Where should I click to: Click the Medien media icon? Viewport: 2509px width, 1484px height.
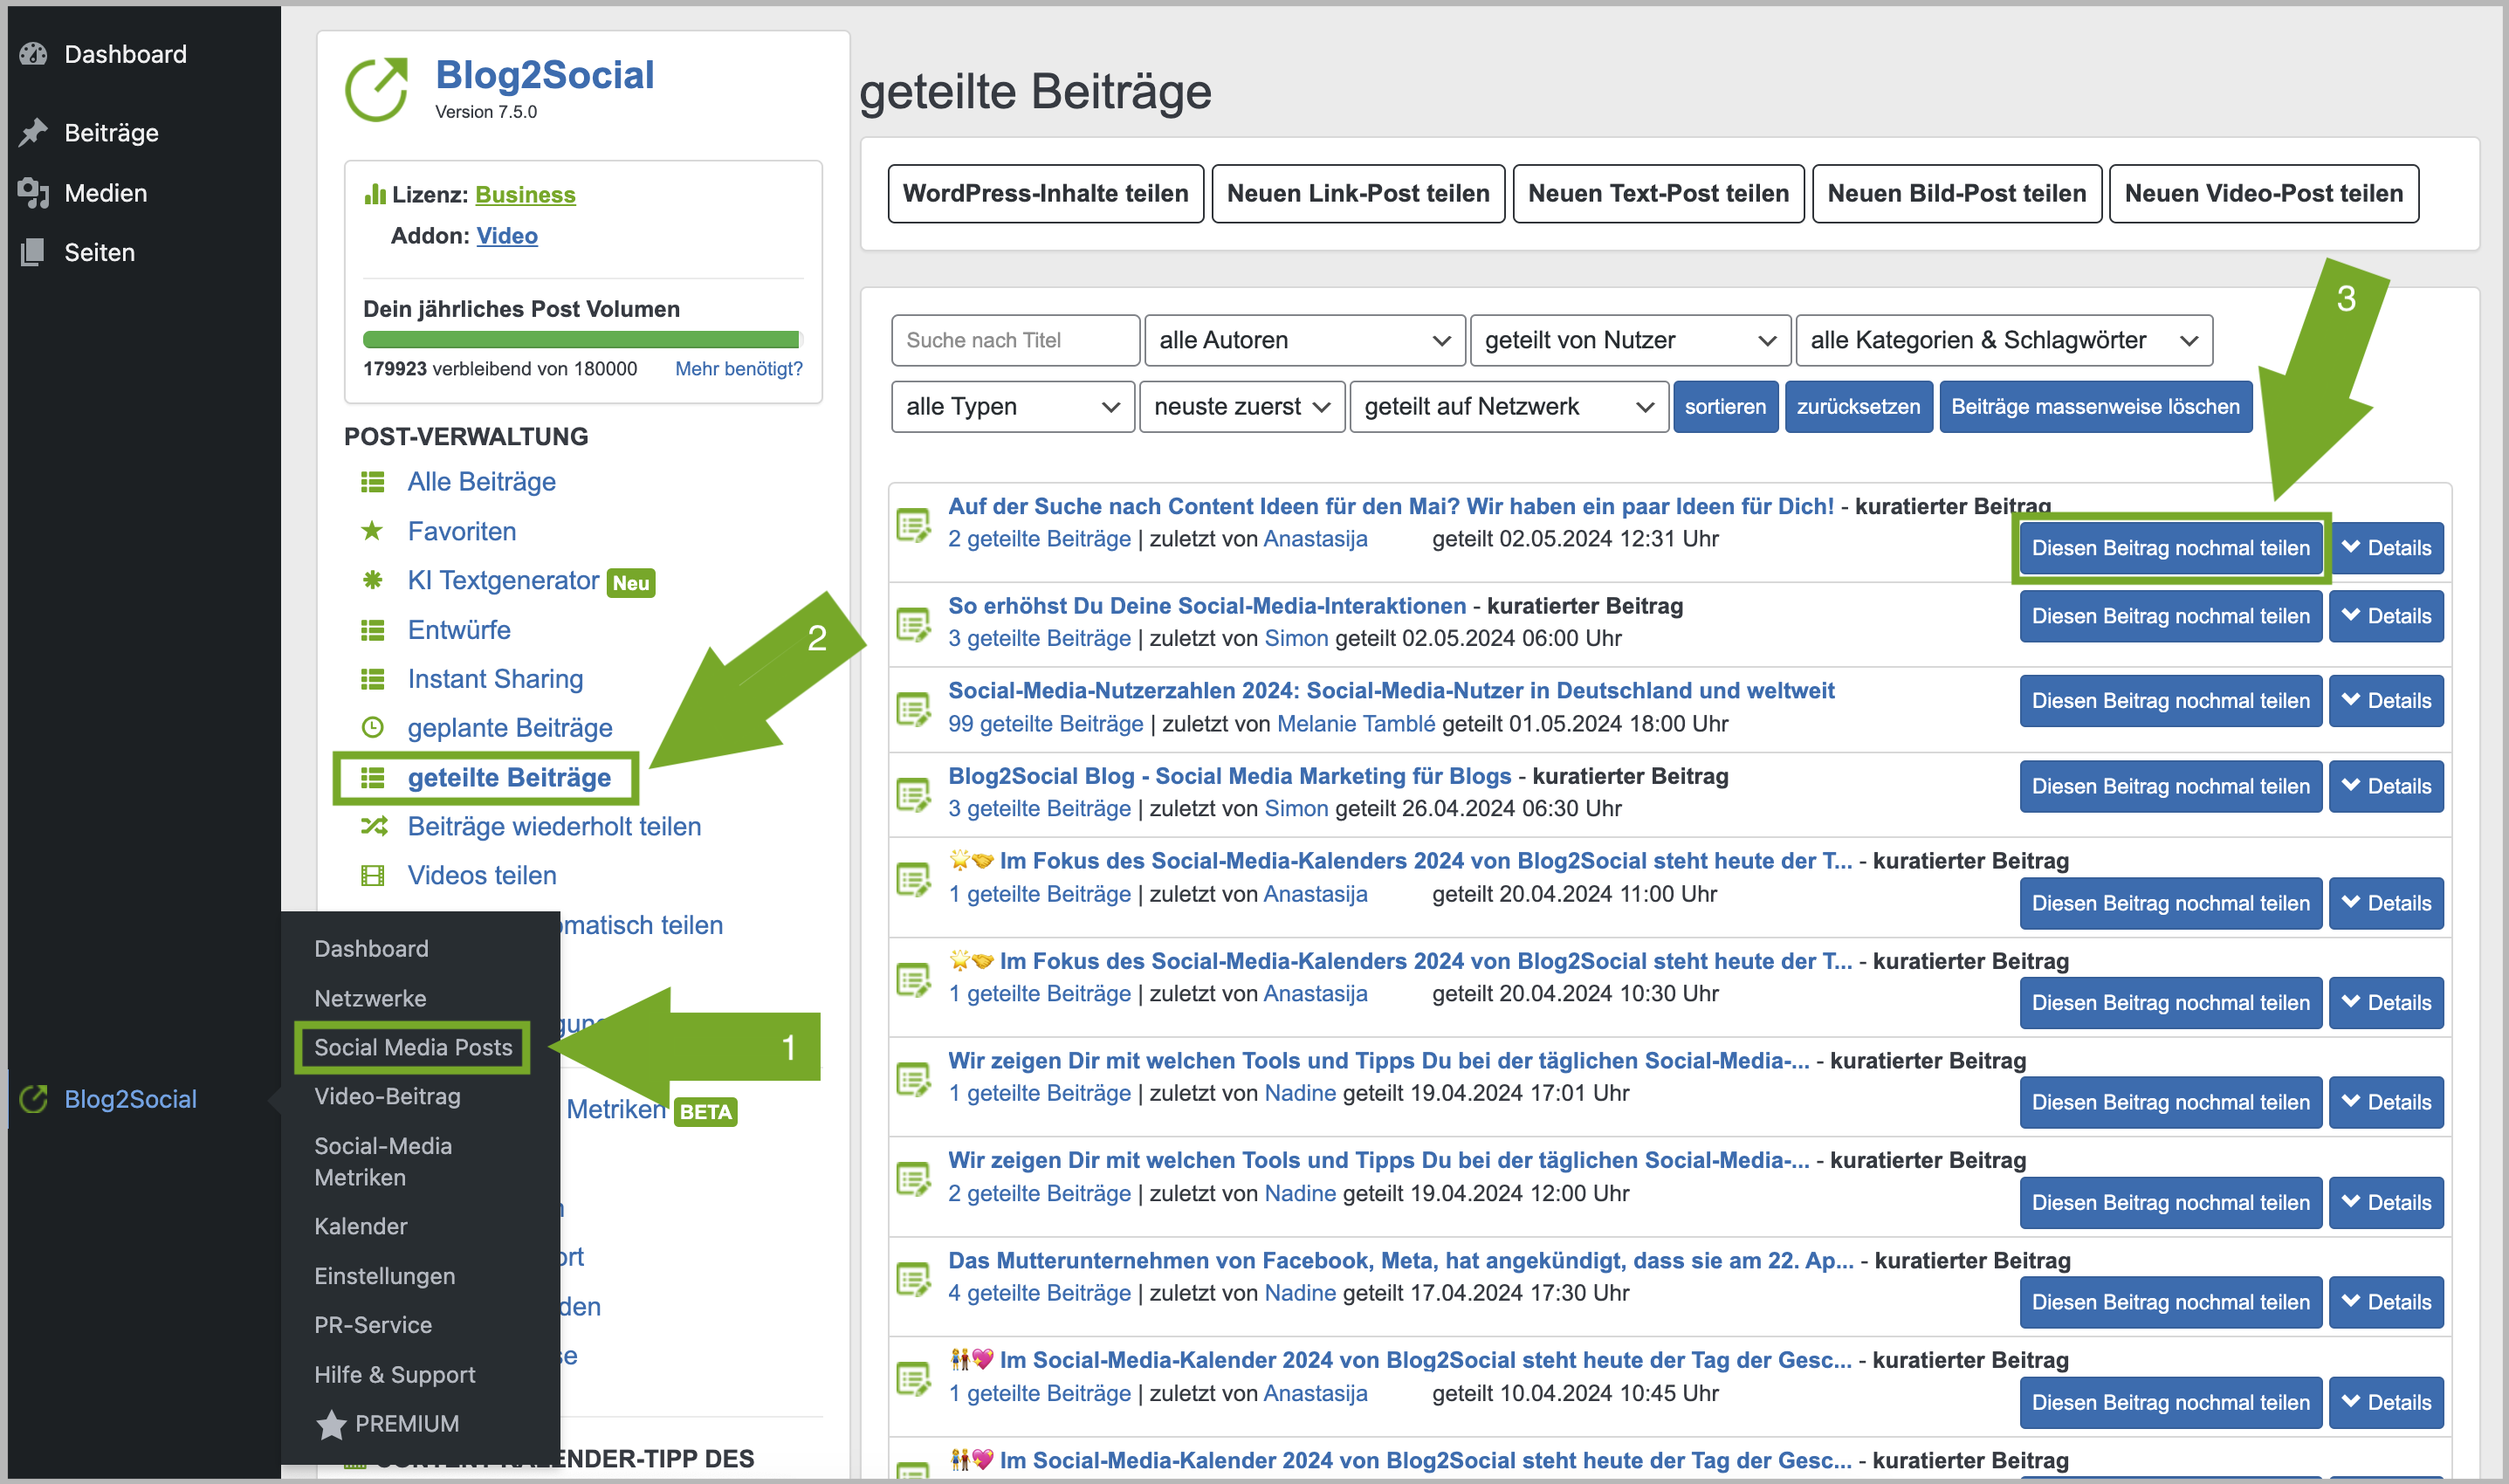[33, 192]
